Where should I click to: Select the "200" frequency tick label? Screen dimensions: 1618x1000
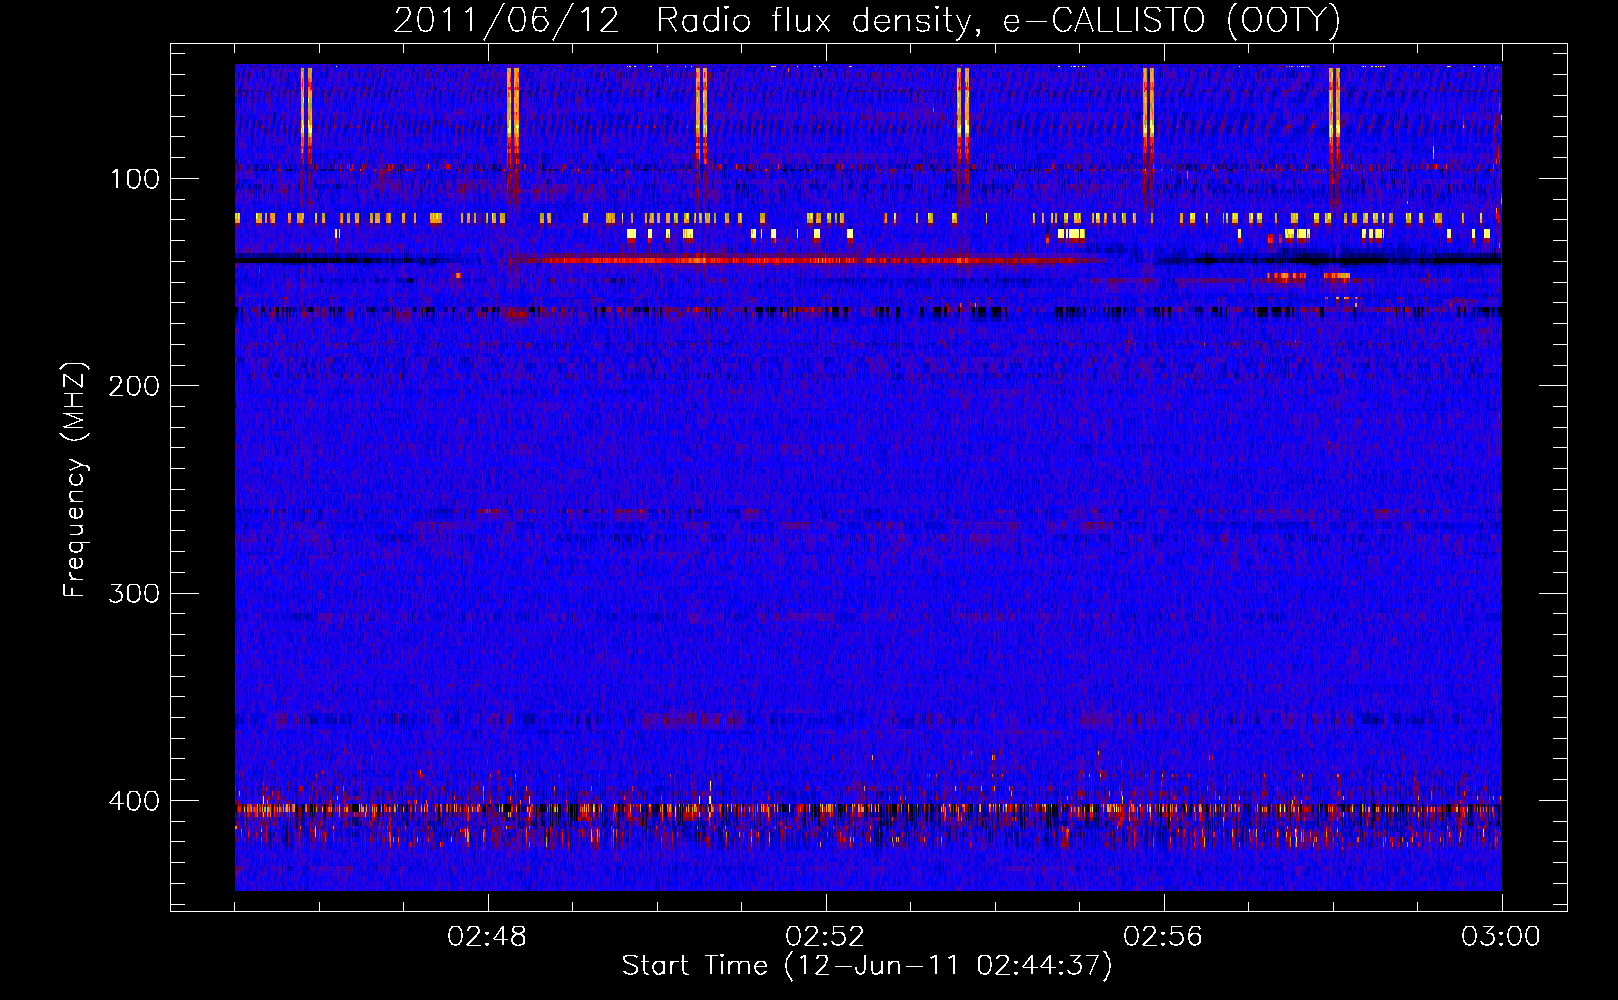134,386
